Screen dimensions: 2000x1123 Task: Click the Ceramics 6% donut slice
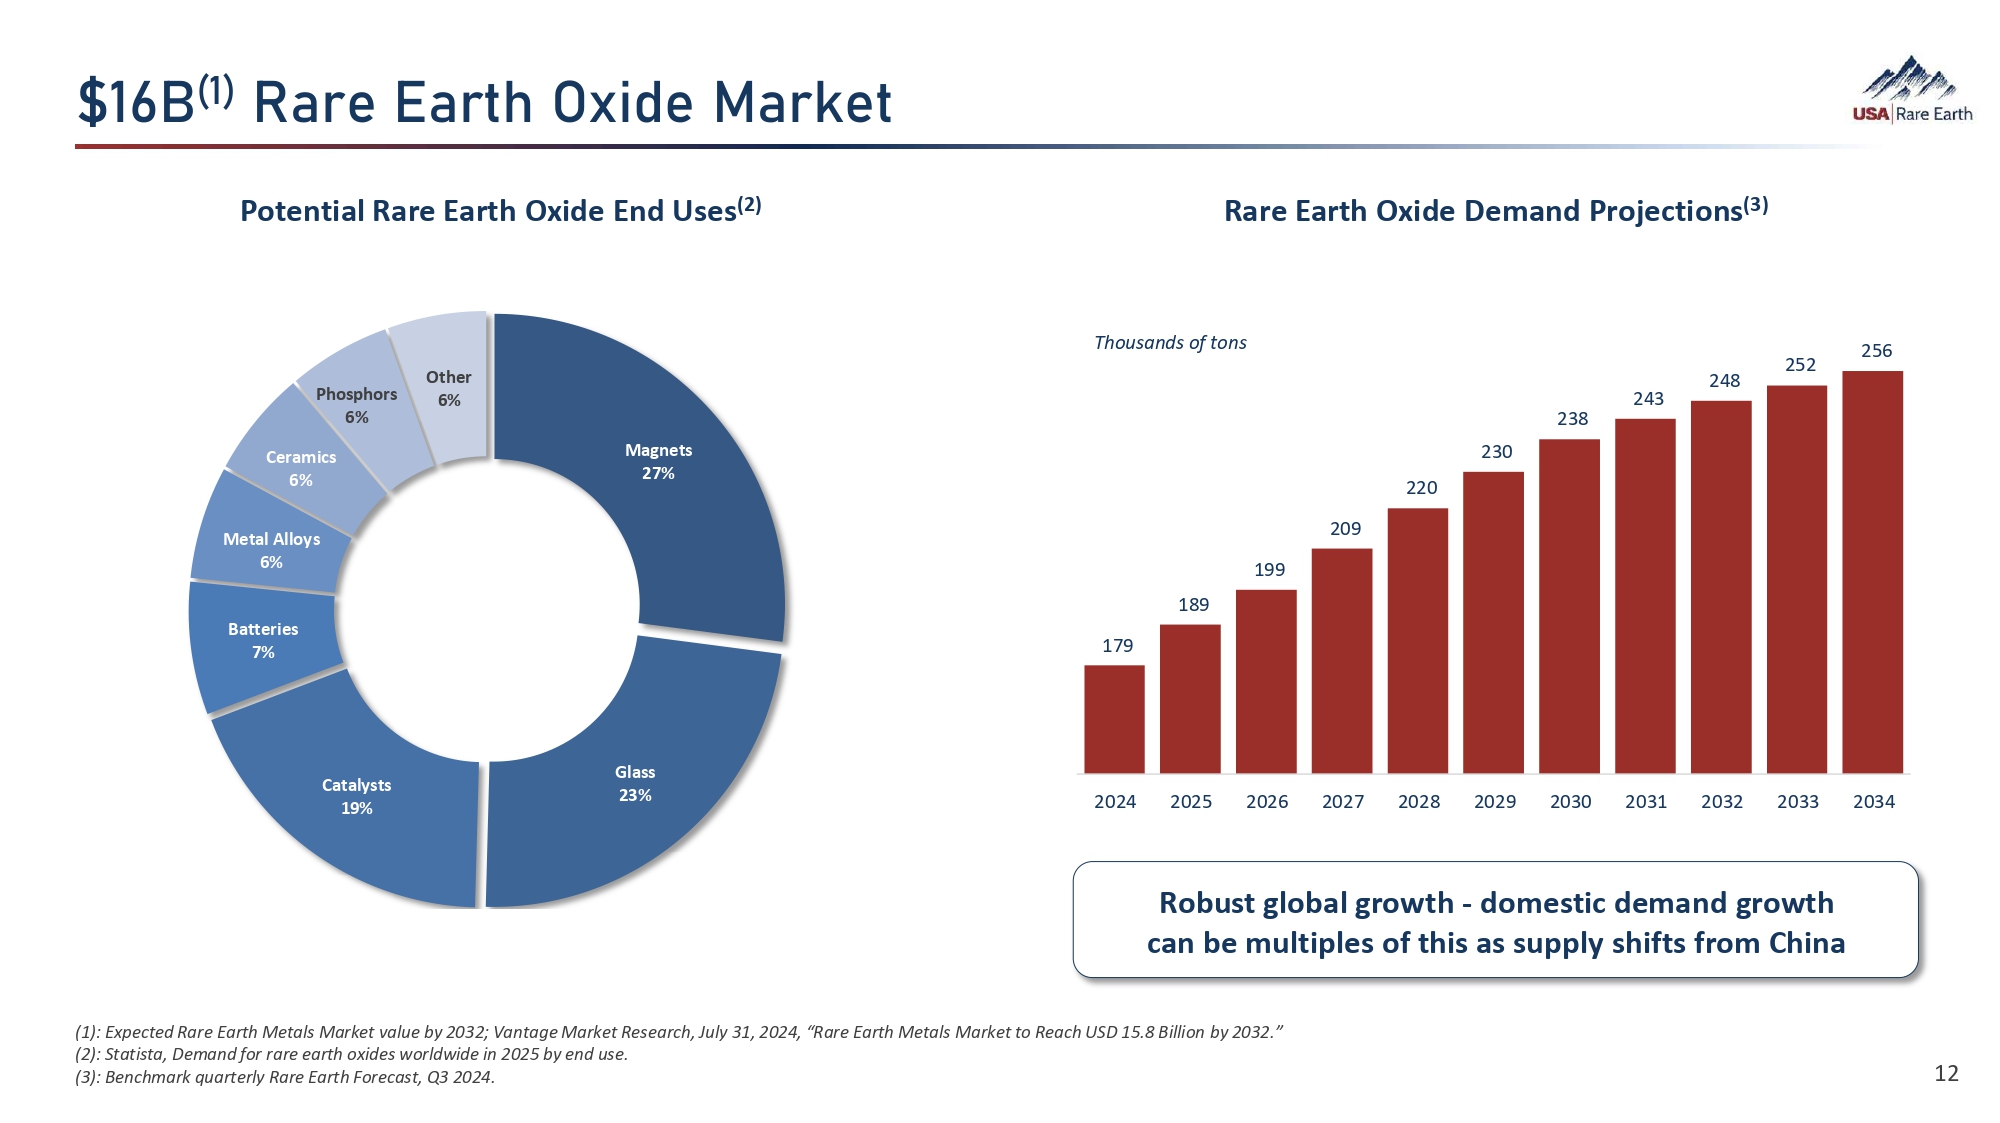[x=301, y=467]
